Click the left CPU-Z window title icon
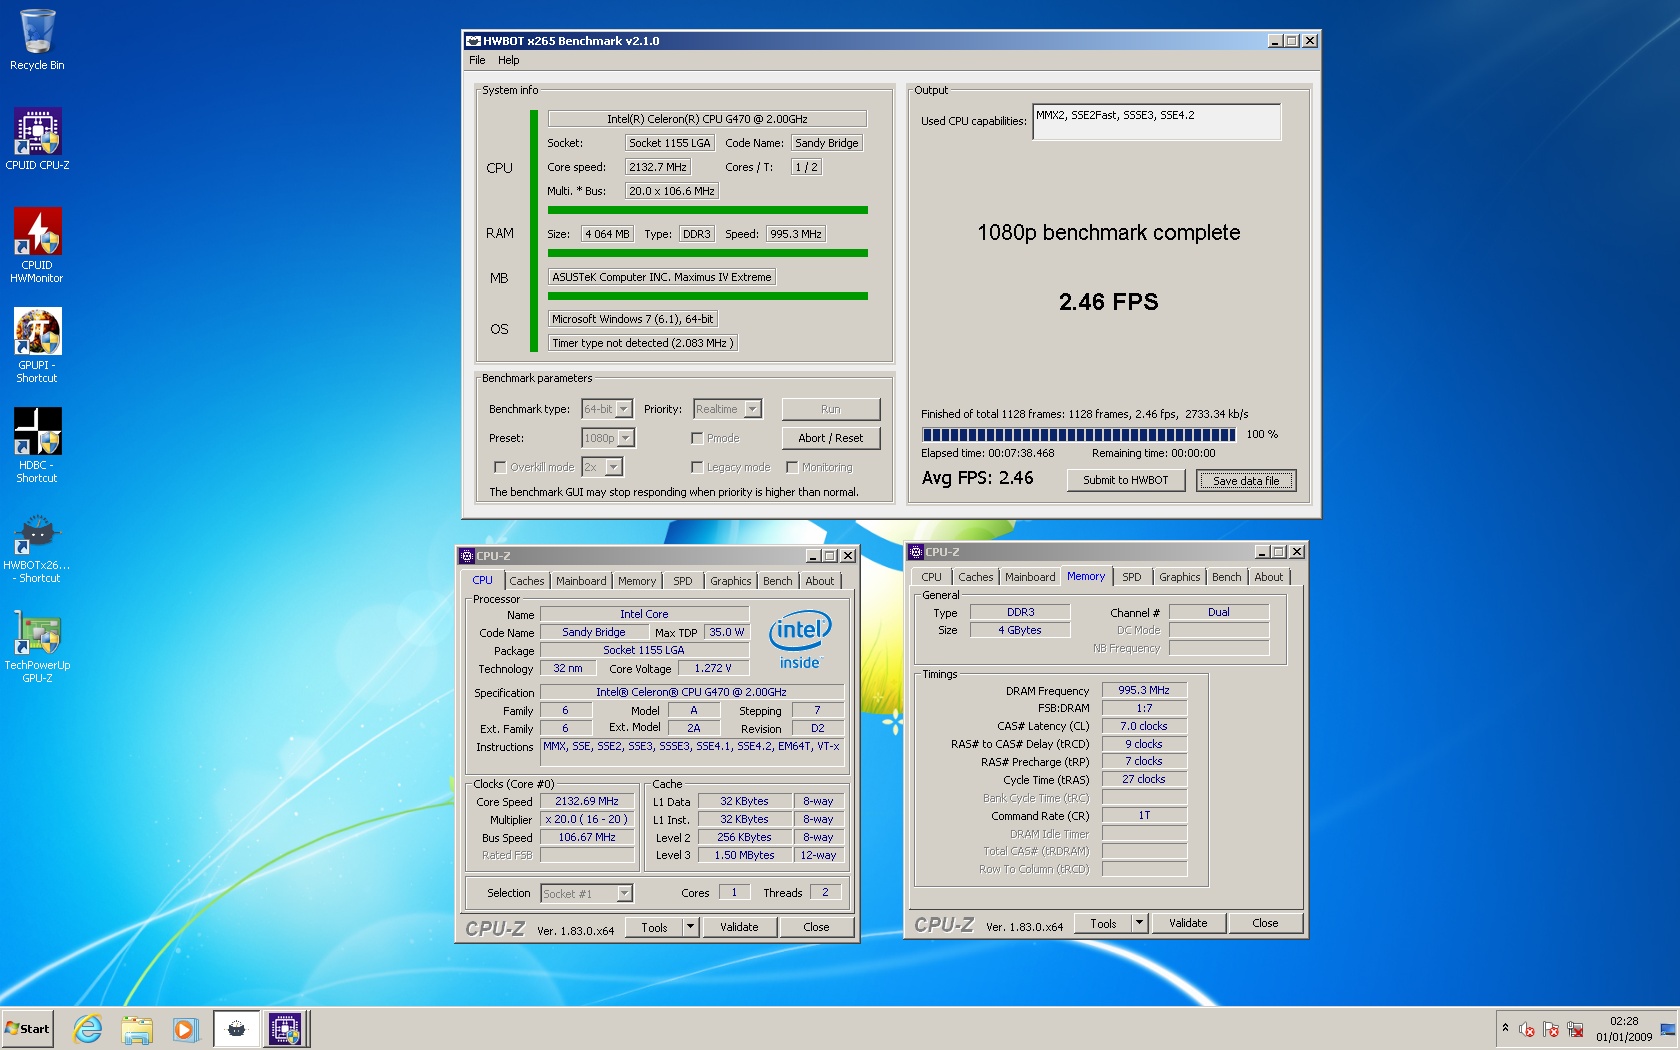The height and width of the screenshot is (1050, 1680). tap(466, 556)
